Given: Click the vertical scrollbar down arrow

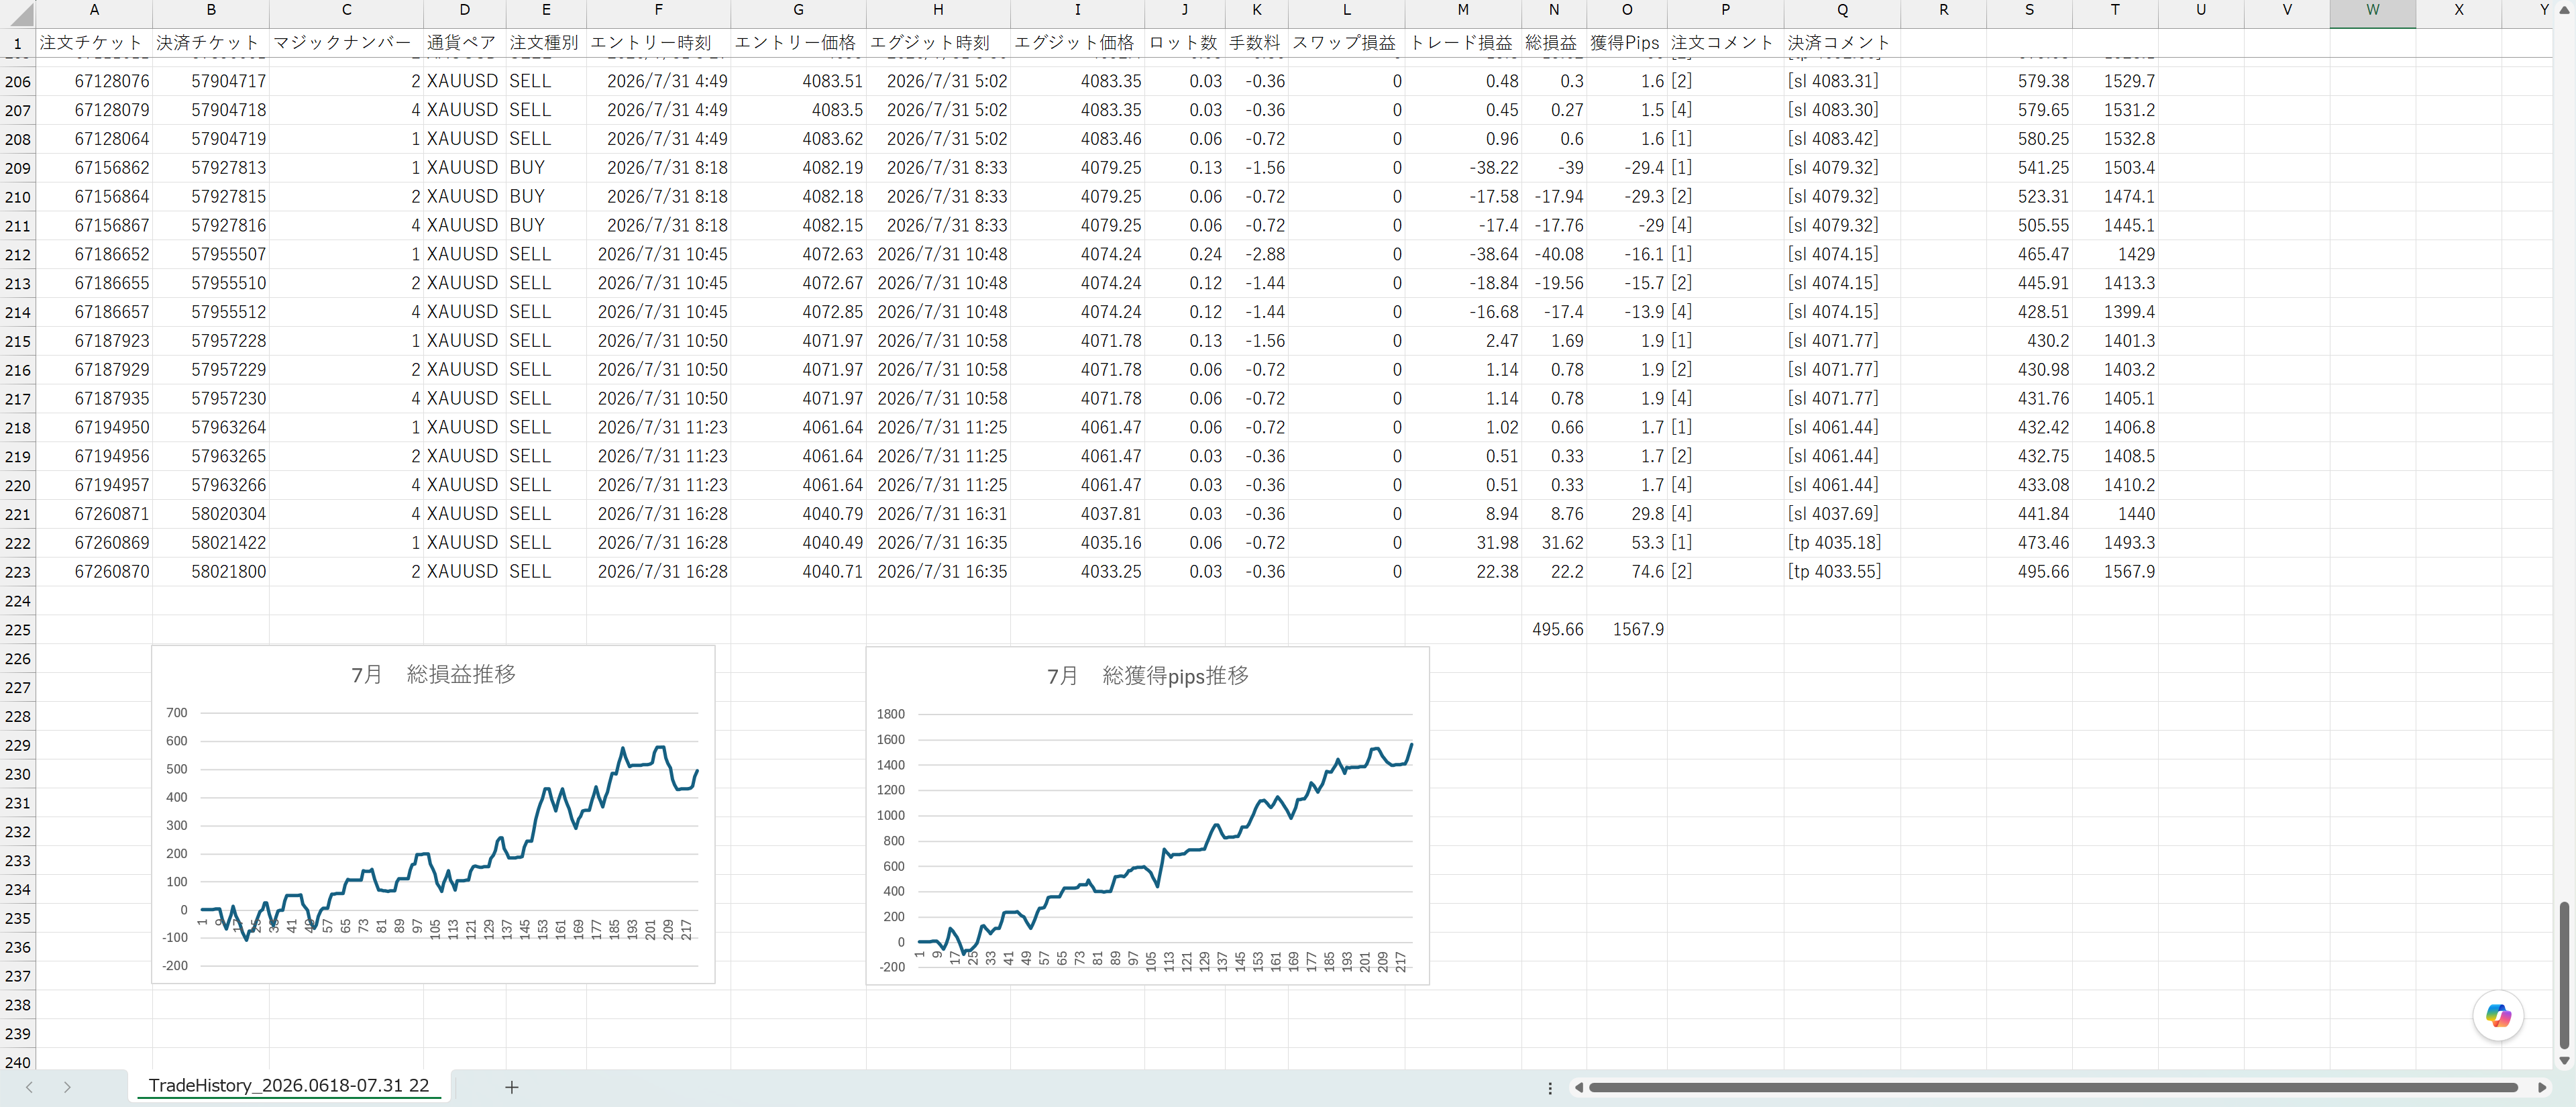Looking at the screenshot, I should [x=2564, y=1060].
